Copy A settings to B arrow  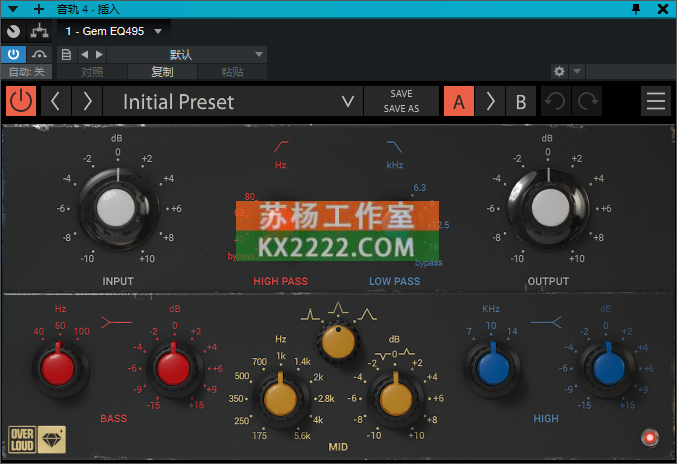[490, 101]
